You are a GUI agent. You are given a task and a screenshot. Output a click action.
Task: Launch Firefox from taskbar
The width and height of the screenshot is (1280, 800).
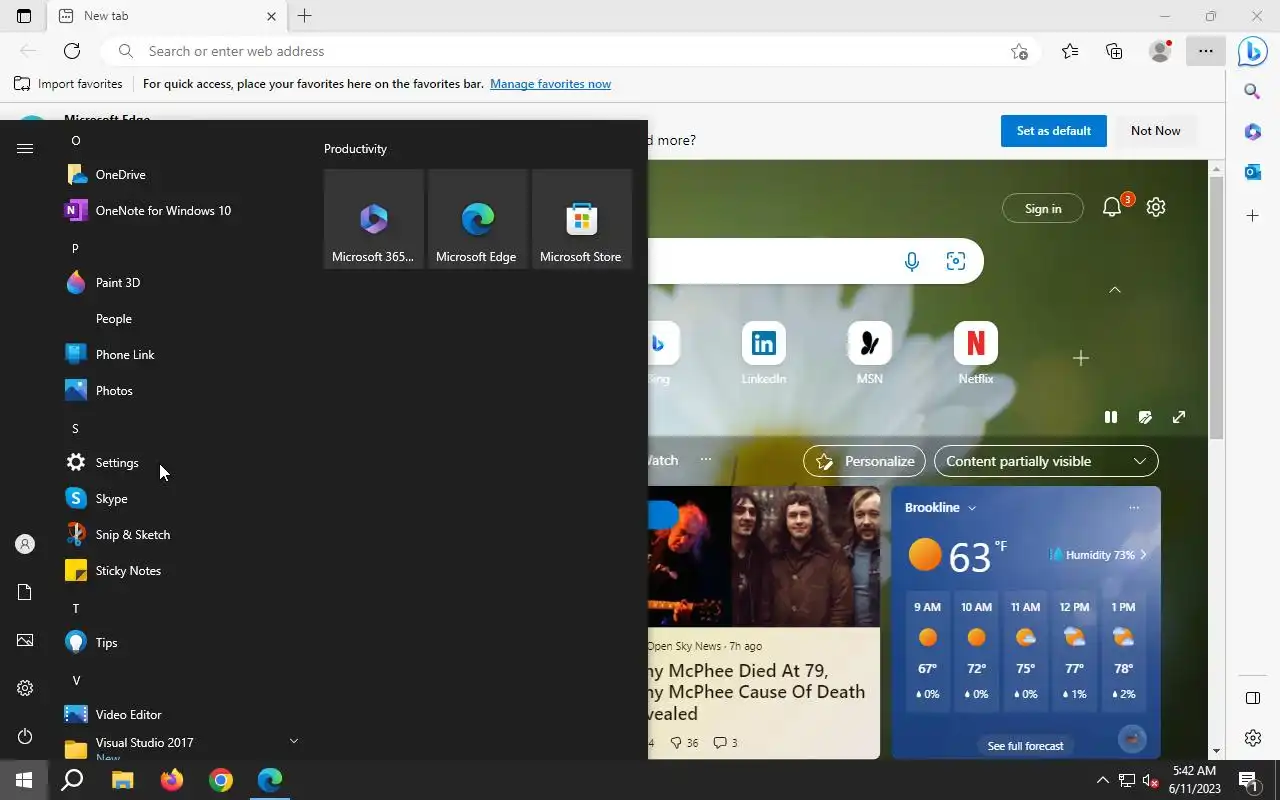172,780
